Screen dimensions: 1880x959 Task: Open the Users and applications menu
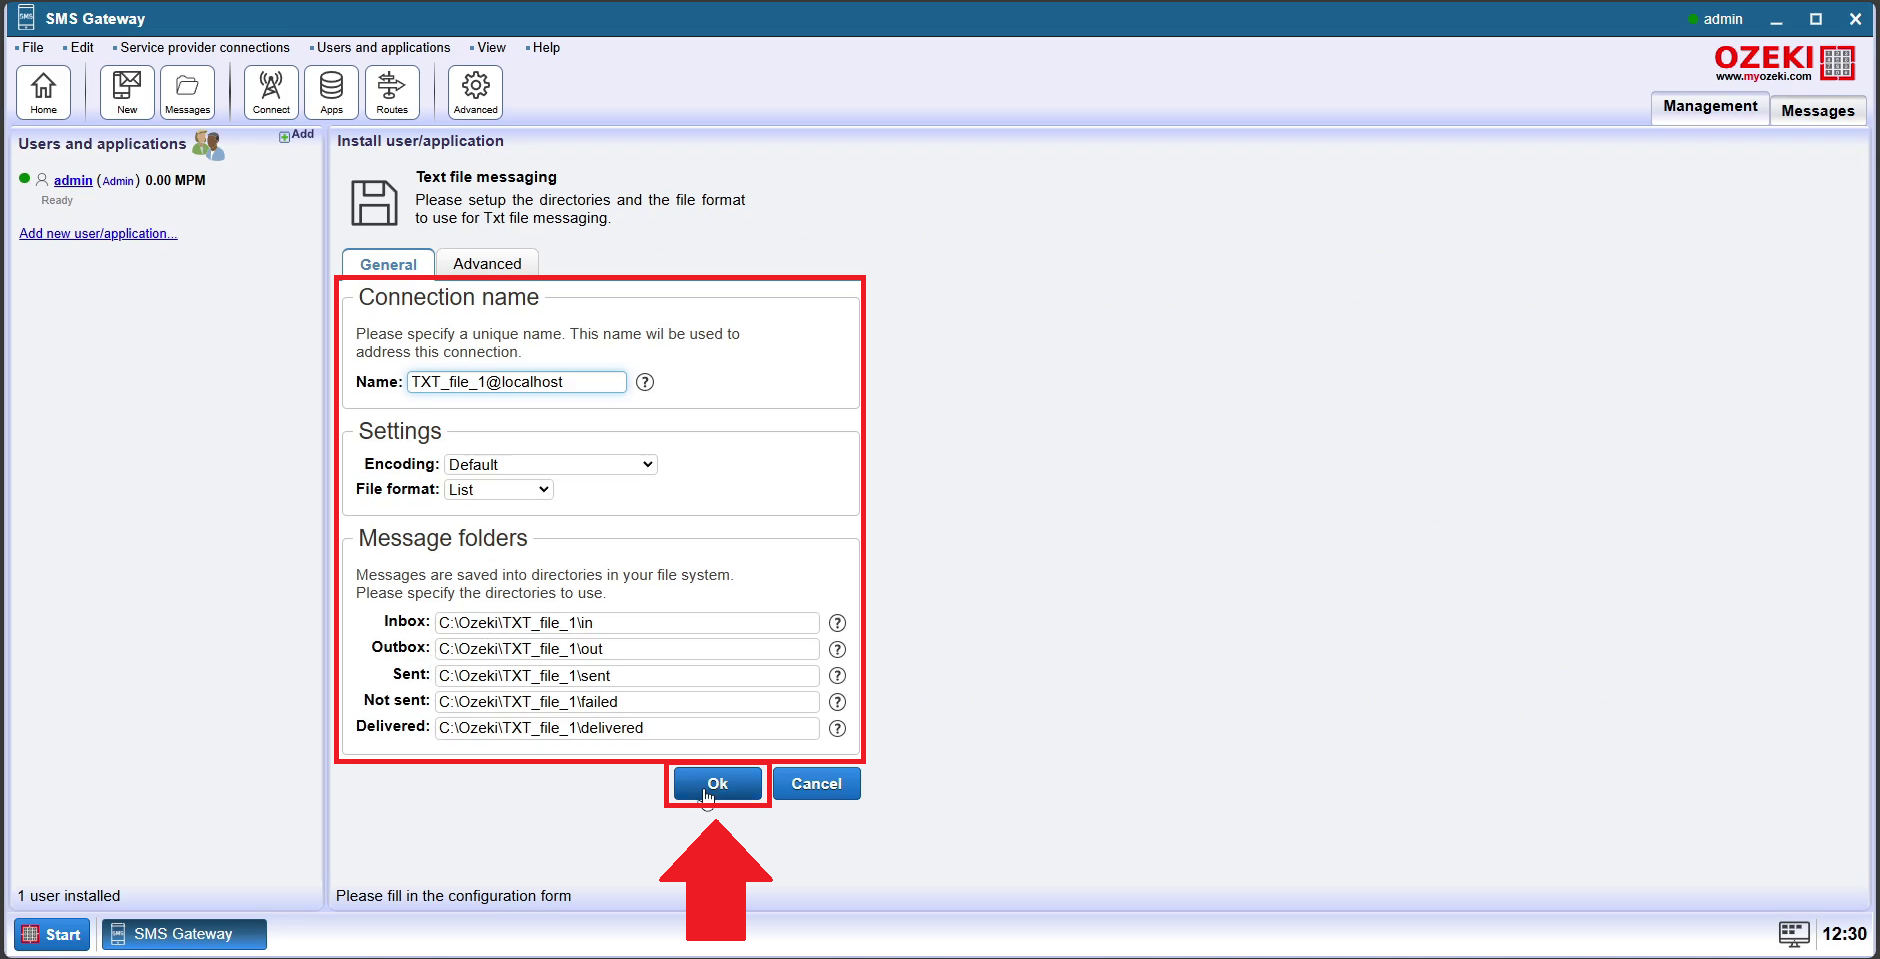tap(383, 47)
